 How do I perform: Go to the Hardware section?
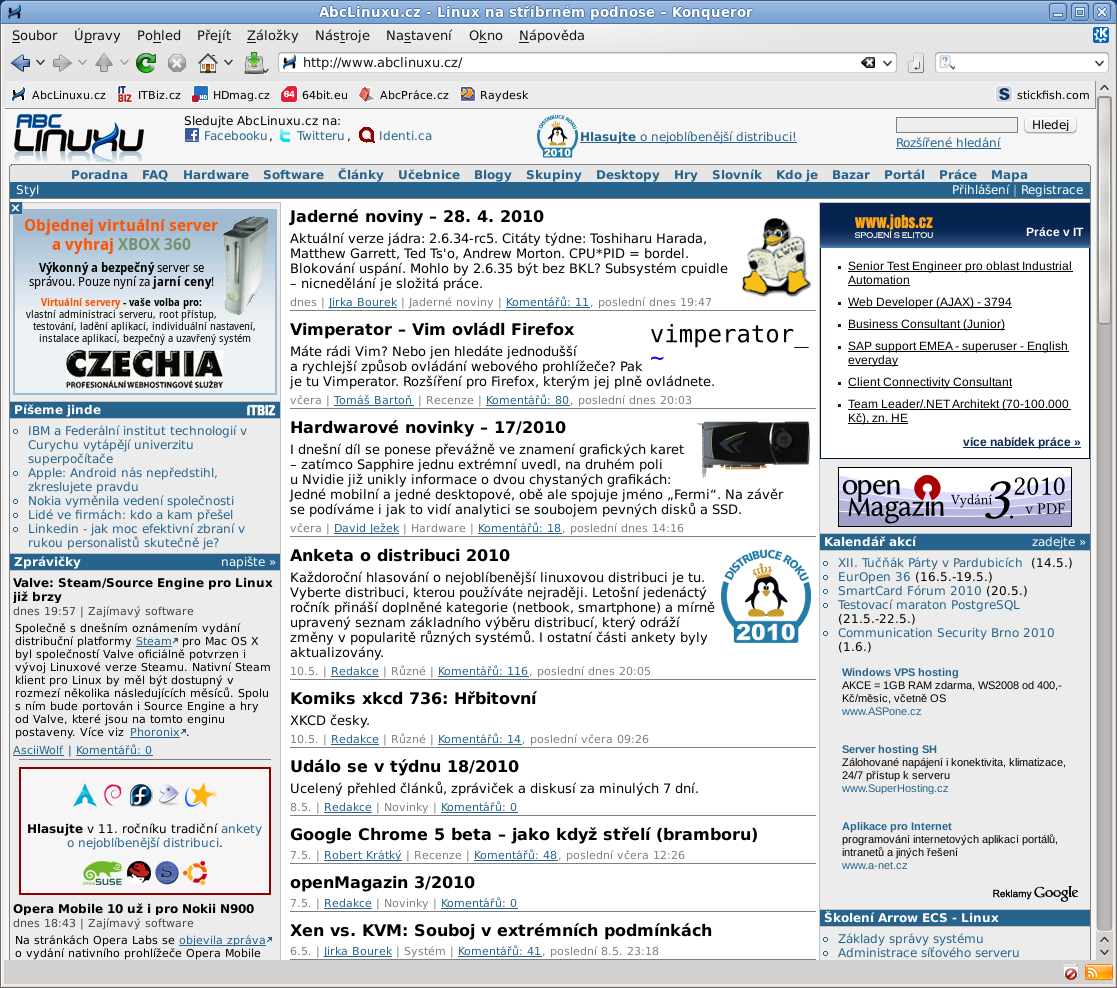click(x=216, y=175)
